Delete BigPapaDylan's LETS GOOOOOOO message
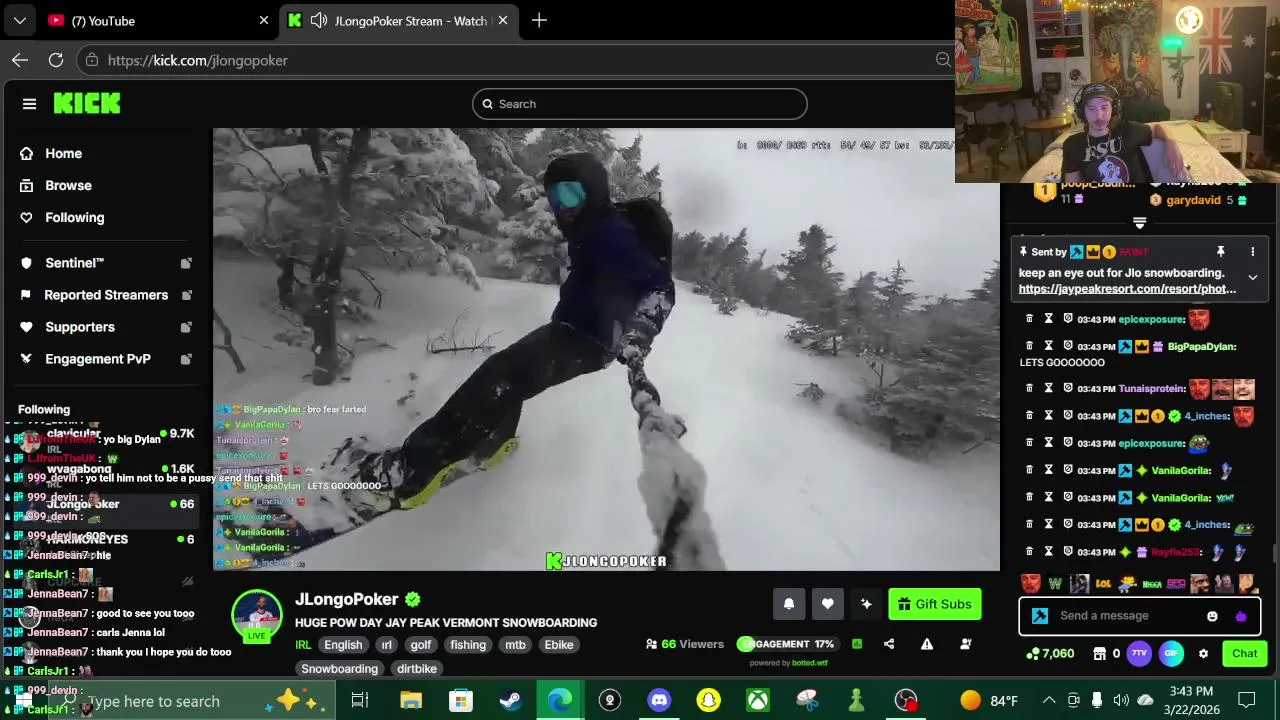The image size is (1280, 720). pos(1029,346)
